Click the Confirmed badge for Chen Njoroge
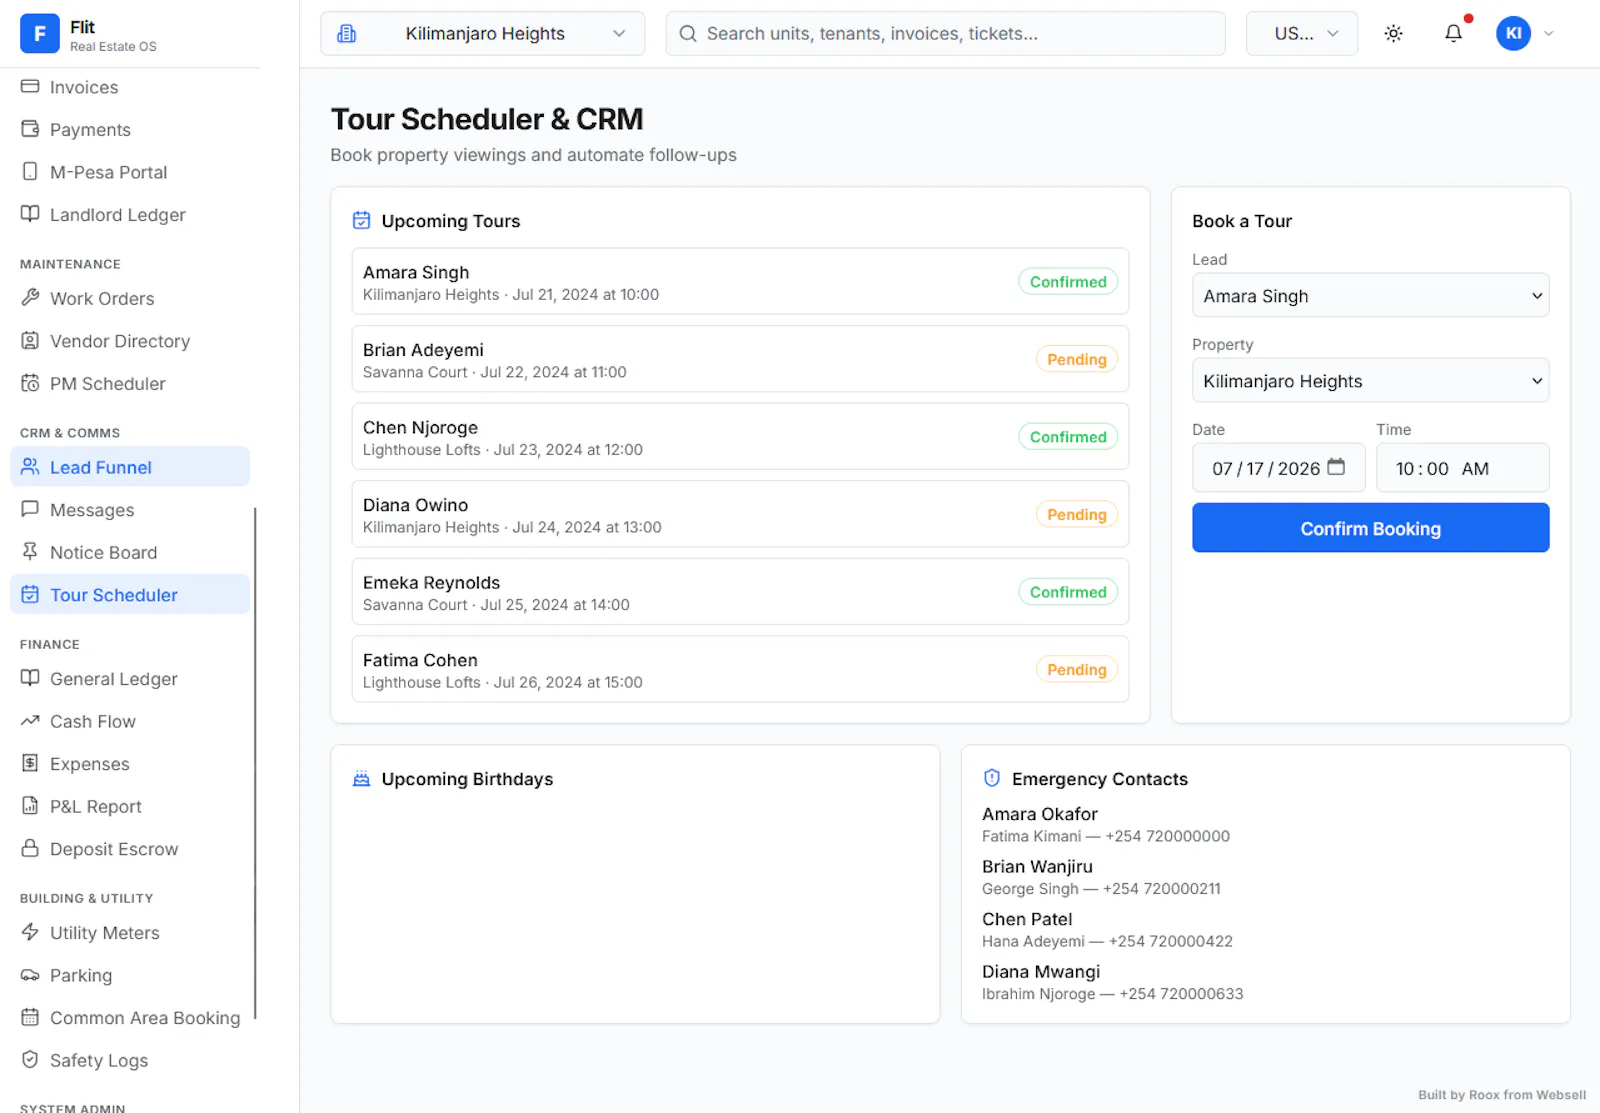1600x1113 pixels. click(x=1068, y=437)
